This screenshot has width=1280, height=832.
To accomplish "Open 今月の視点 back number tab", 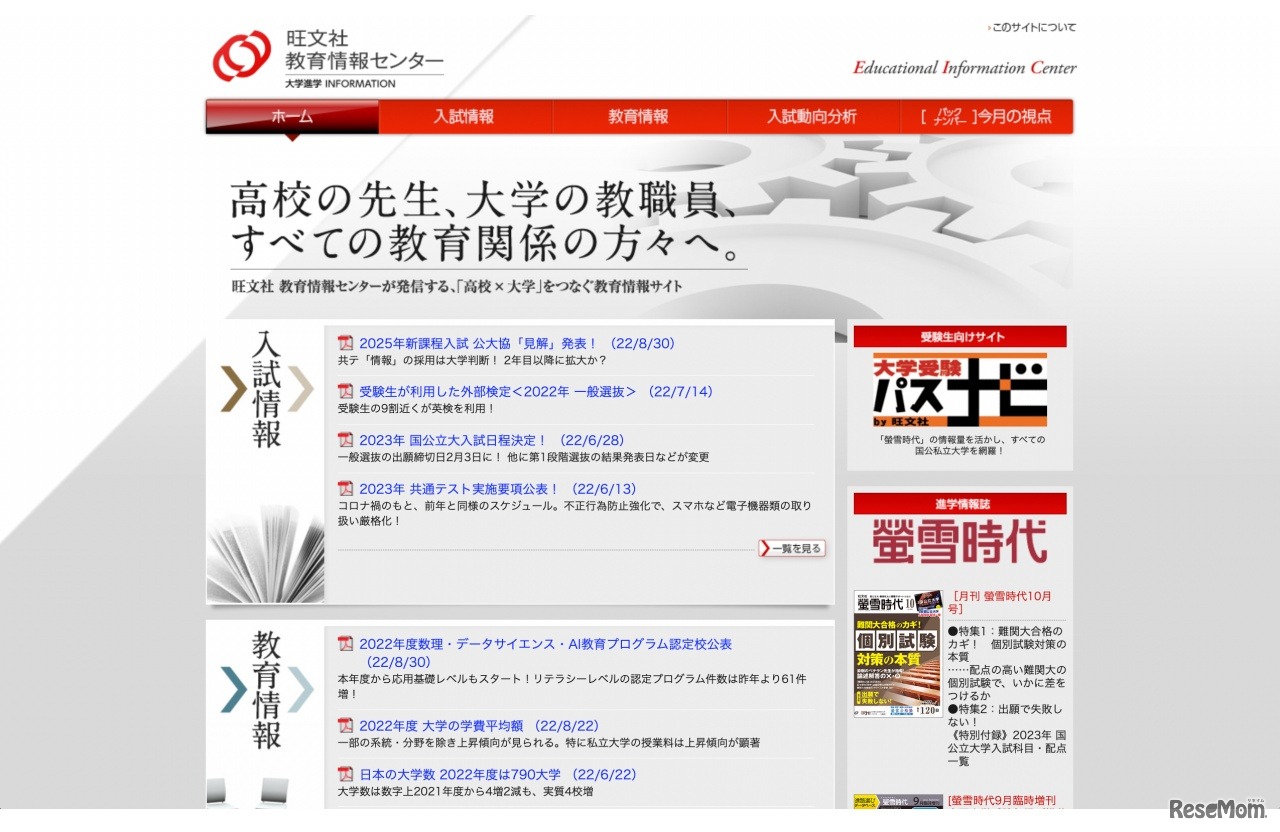I will (987, 117).
